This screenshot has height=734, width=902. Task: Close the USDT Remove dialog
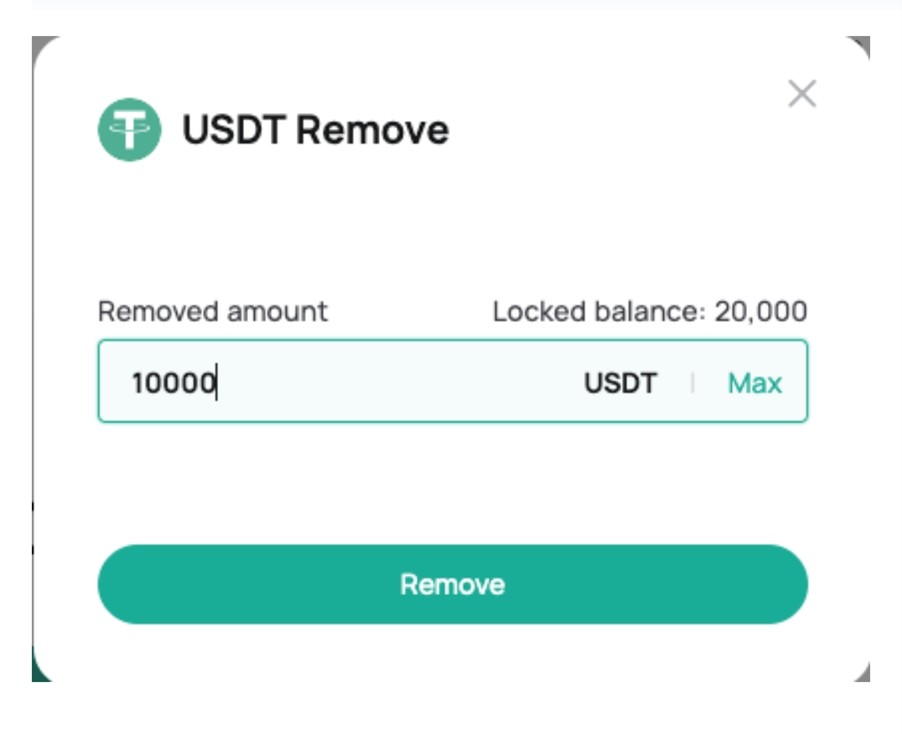point(802,94)
